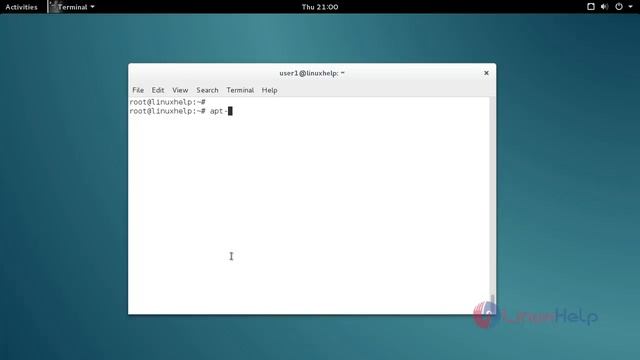Open the Edit menu
Image resolution: width=640 pixels, height=360 pixels.
coord(158,90)
